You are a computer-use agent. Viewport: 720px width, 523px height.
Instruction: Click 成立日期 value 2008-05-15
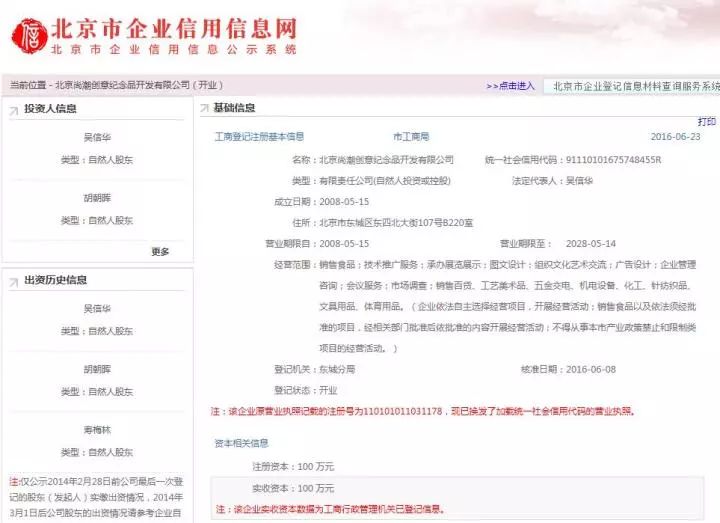[x=344, y=202]
